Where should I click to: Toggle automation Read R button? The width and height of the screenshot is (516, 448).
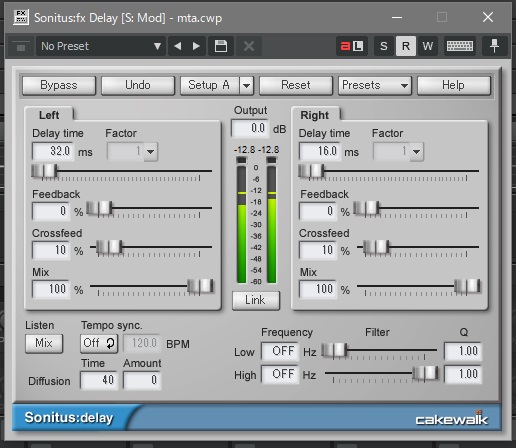pyautogui.click(x=406, y=46)
